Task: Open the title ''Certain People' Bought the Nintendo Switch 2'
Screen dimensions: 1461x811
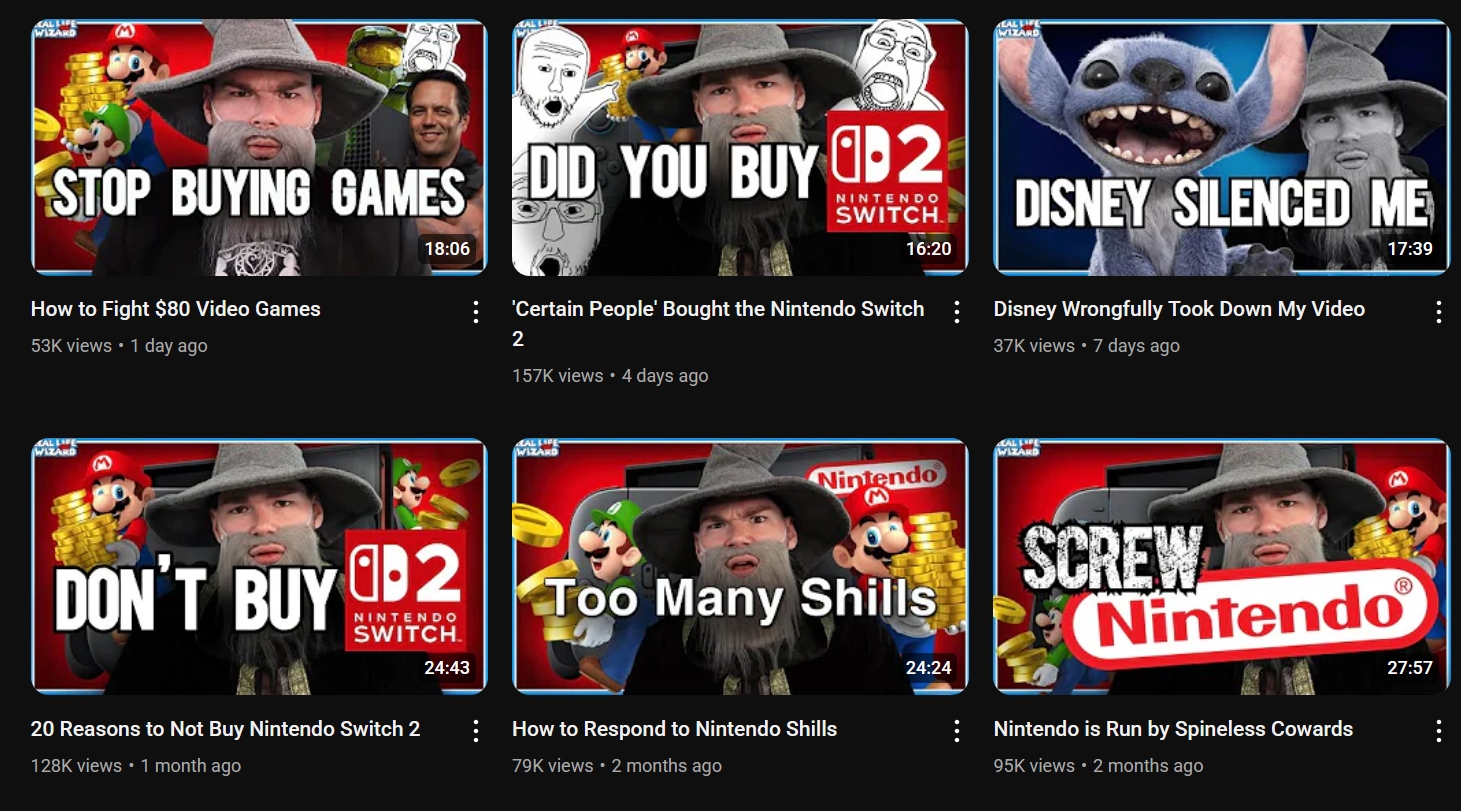Action: (718, 324)
